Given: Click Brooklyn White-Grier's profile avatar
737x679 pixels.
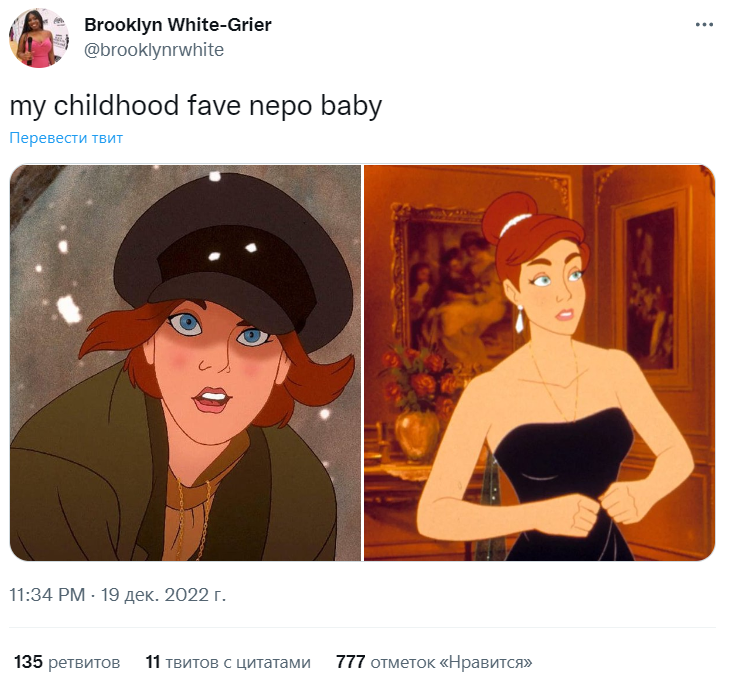Looking at the screenshot, I should point(39,39).
